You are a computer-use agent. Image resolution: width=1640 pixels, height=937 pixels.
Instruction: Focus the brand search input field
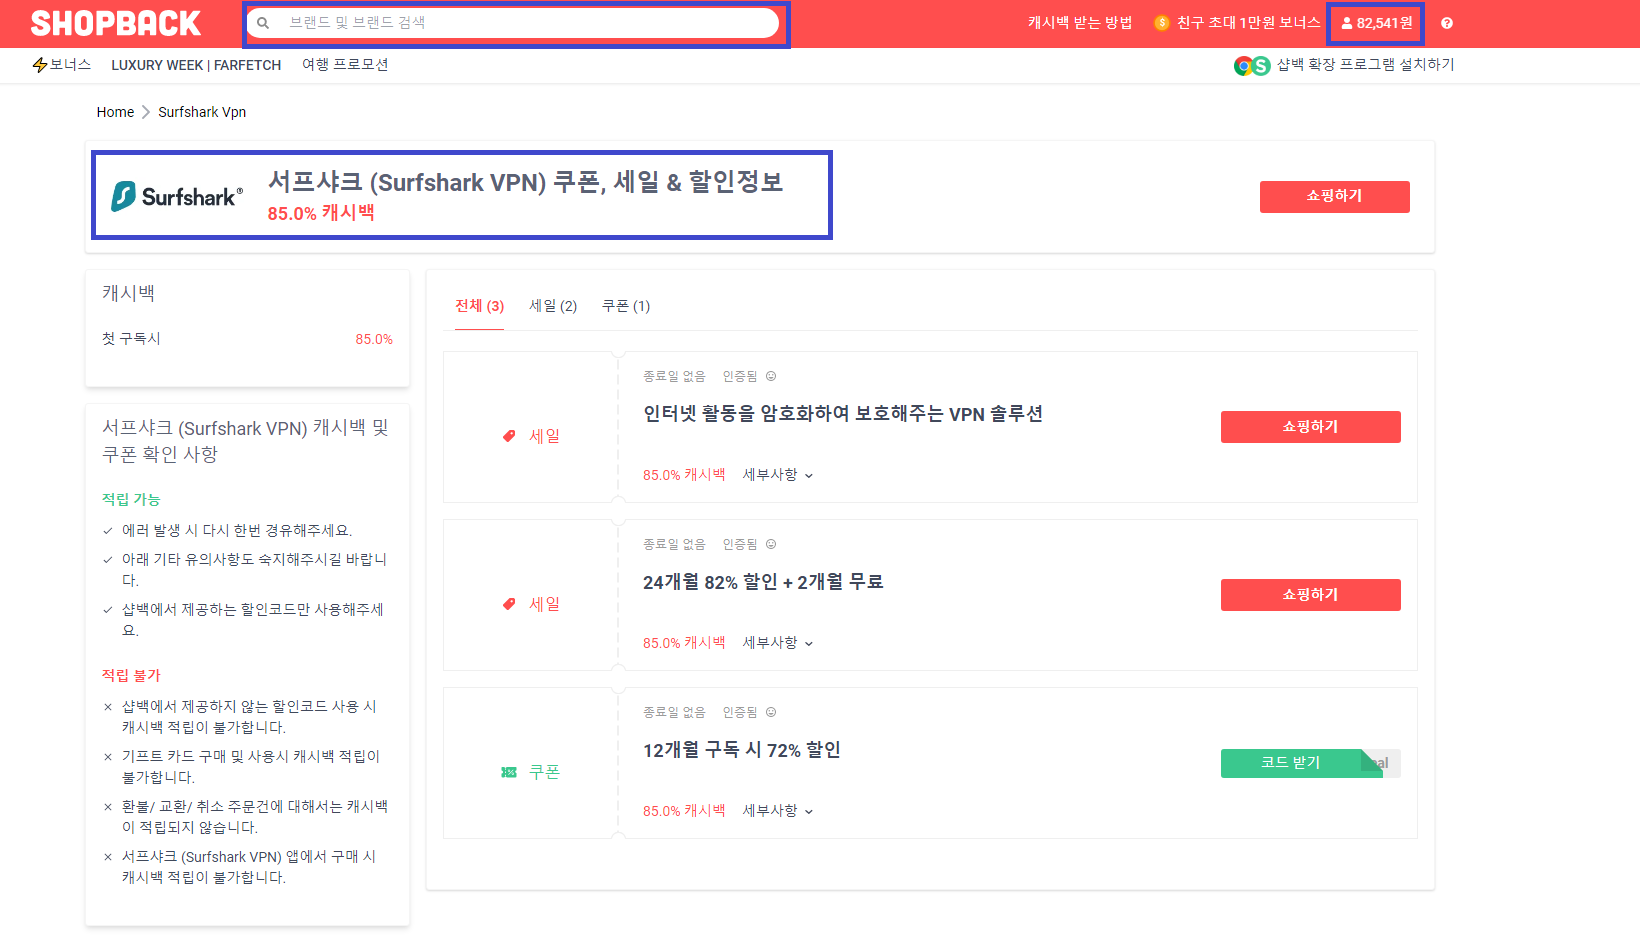(513, 23)
